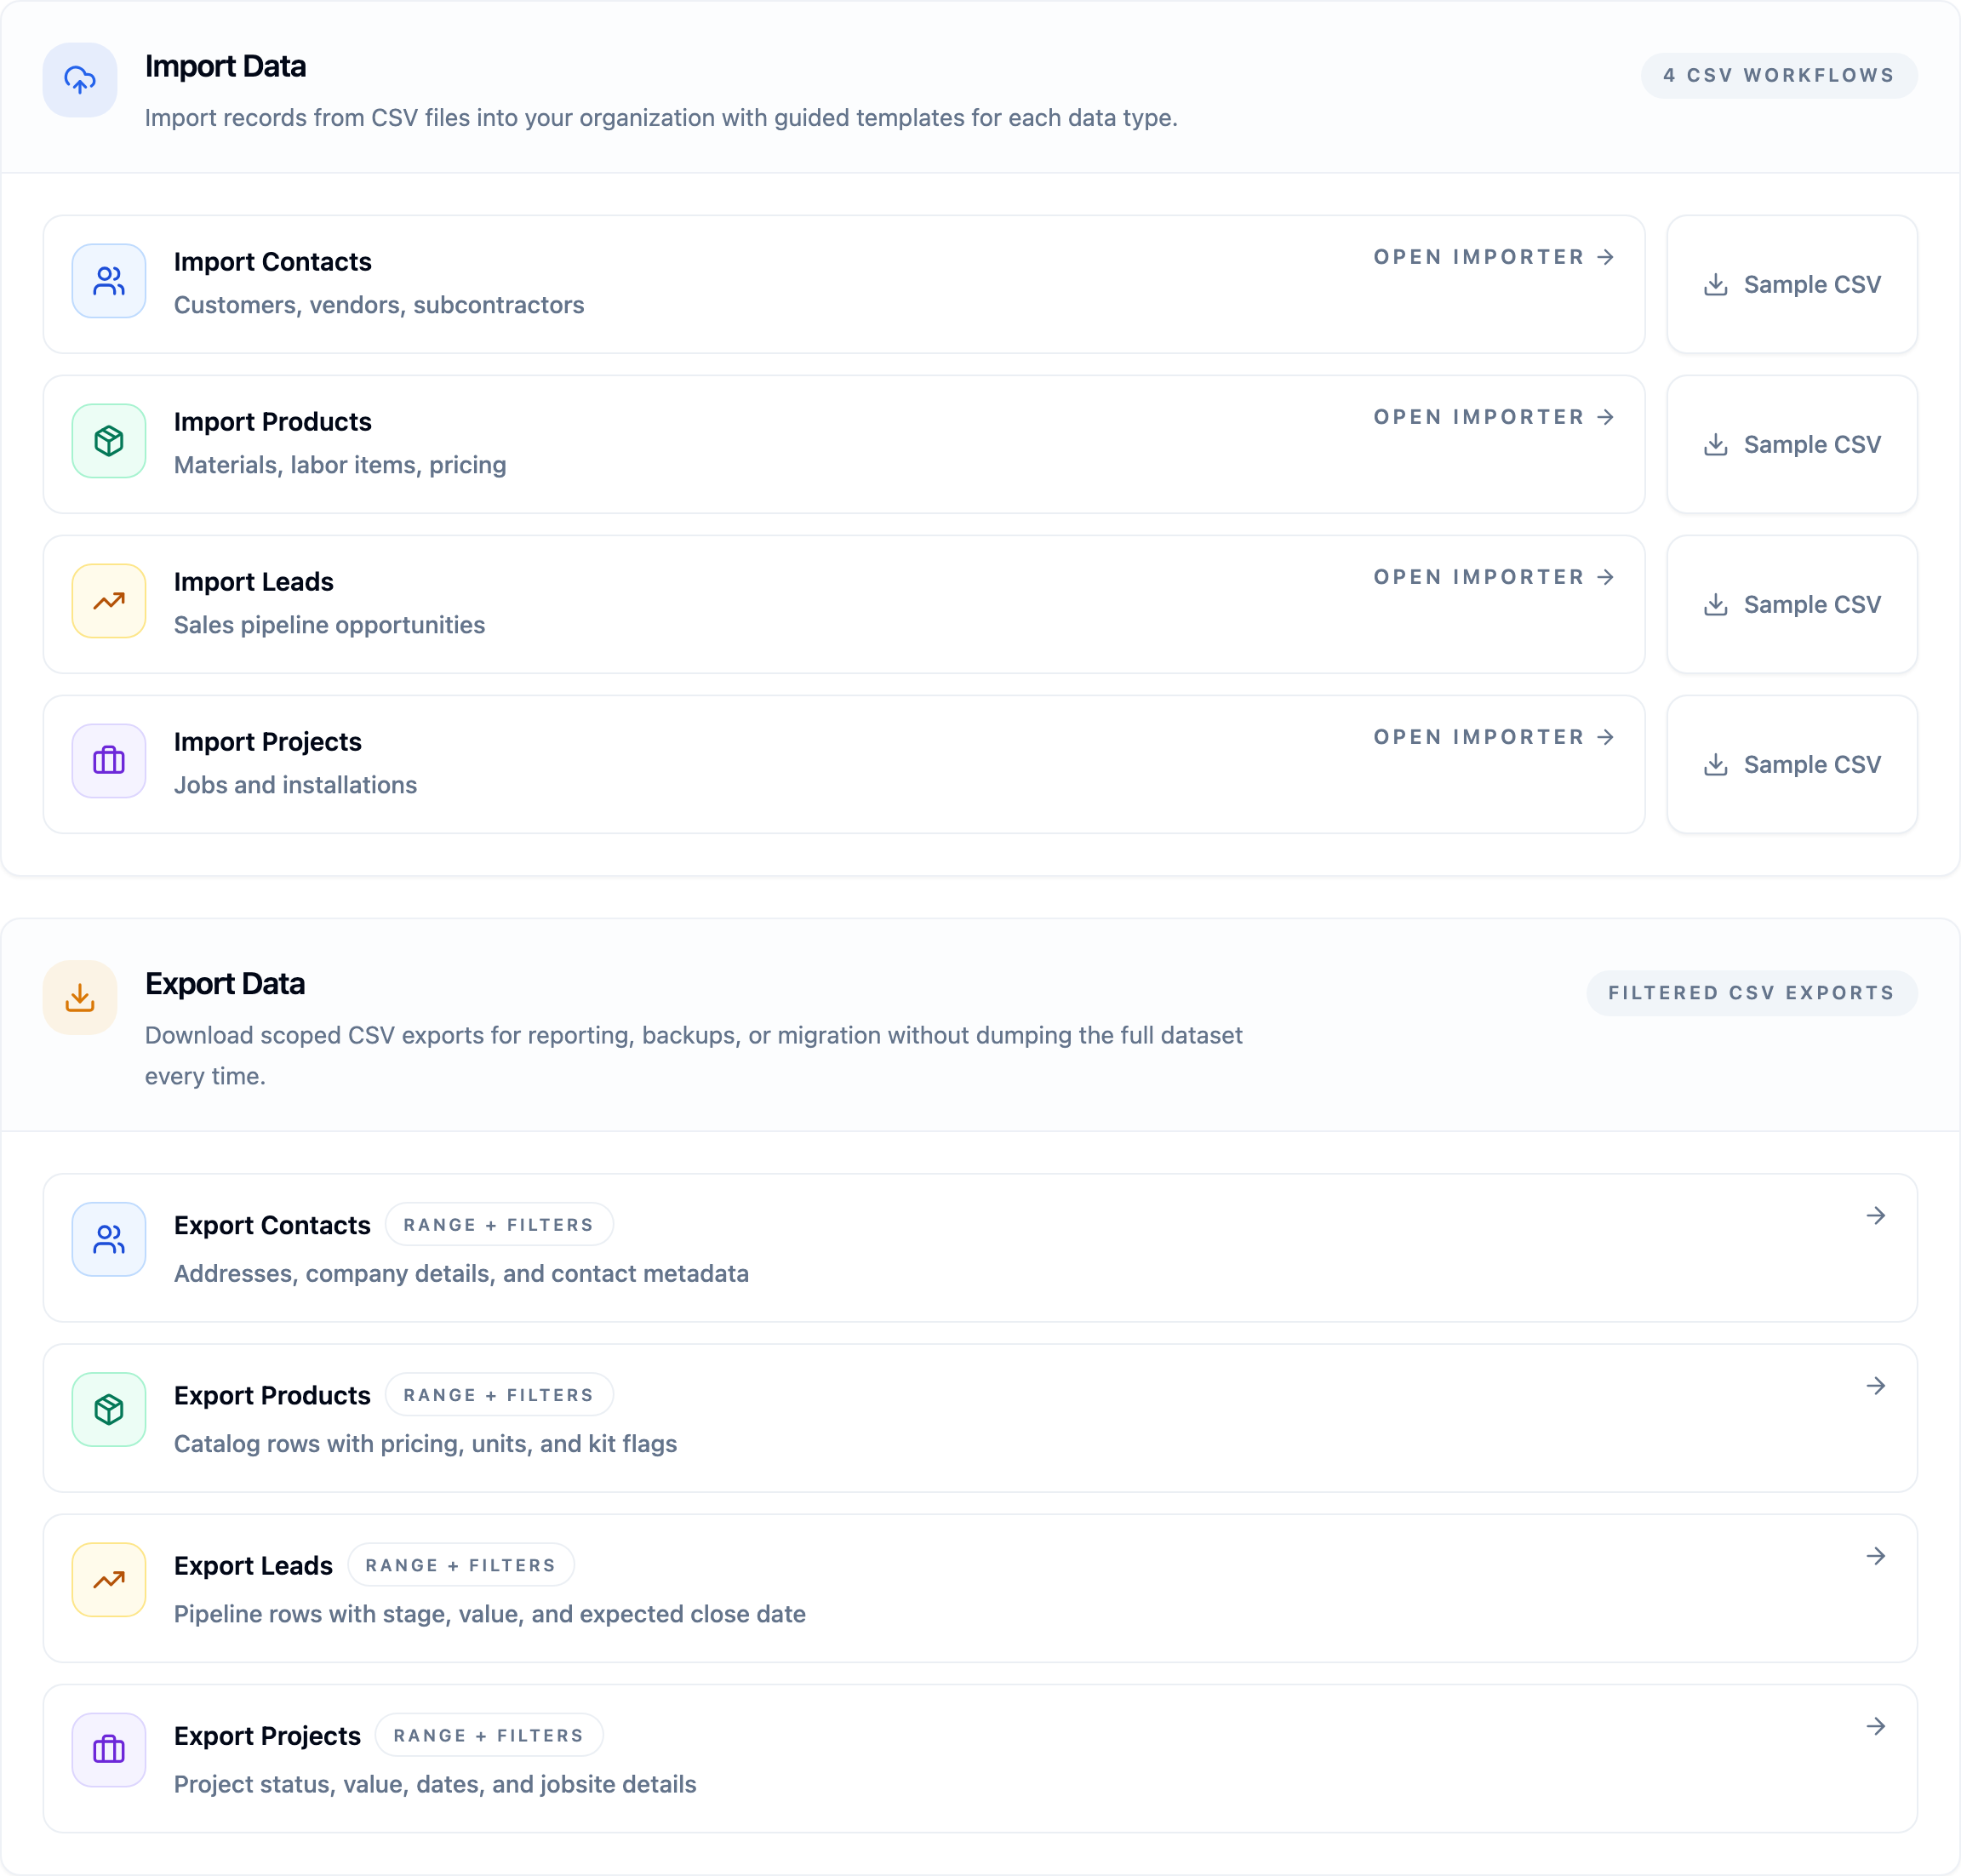Click the Export Products box icon
This screenshot has height=1876, width=1961.
(x=109, y=1409)
